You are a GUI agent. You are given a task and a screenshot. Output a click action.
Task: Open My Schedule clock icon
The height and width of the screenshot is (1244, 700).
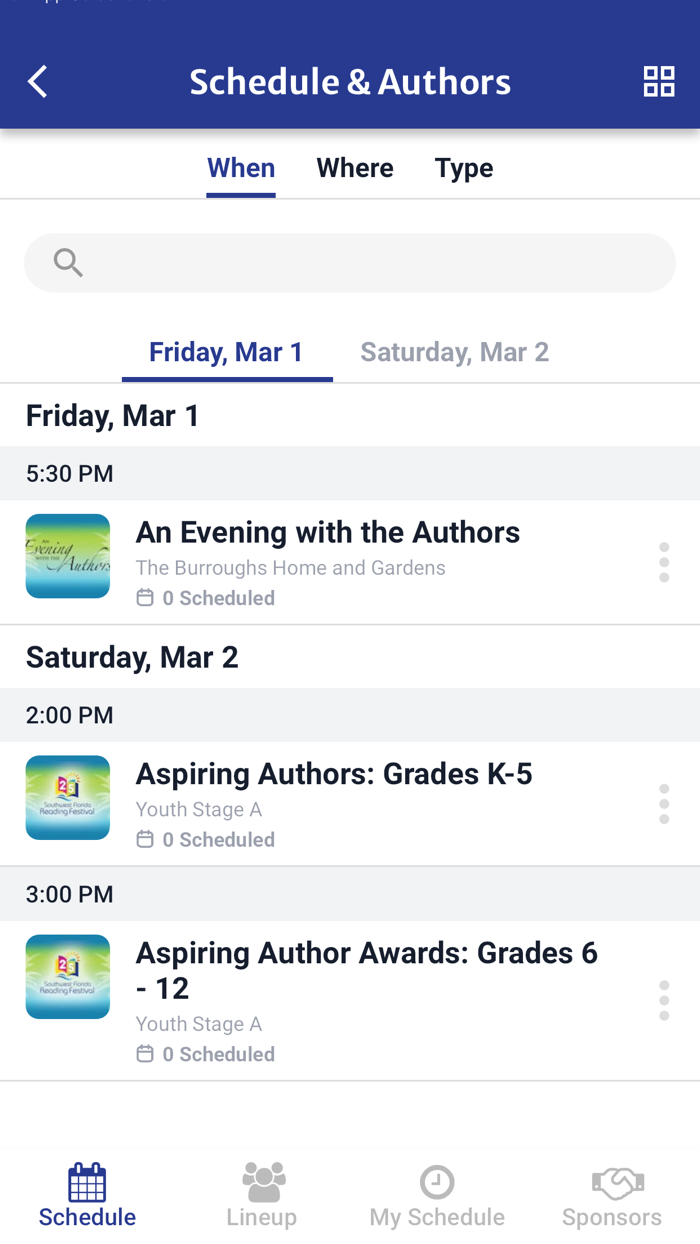tap(437, 1180)
